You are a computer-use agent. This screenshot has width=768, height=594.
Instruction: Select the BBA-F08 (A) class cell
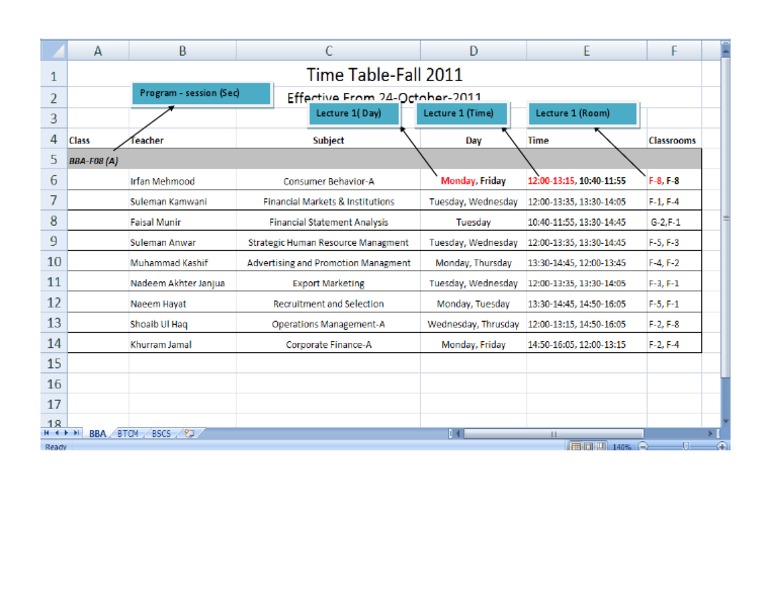[98, 161]
